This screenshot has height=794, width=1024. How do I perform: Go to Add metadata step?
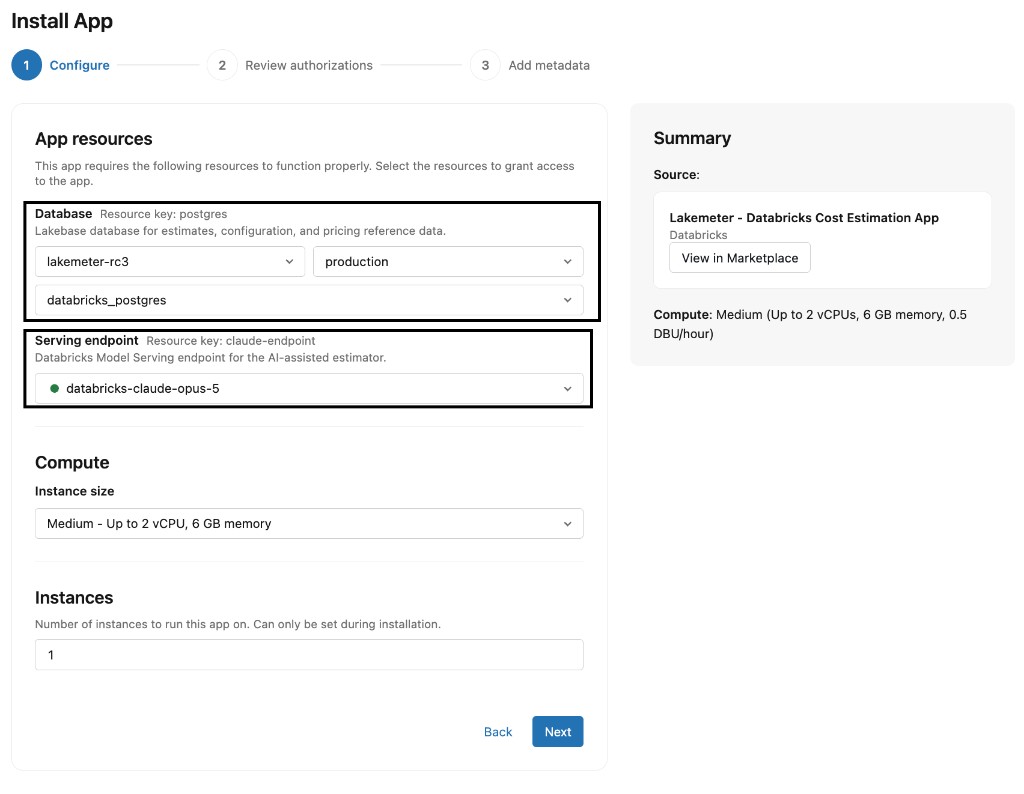[549, 65]
